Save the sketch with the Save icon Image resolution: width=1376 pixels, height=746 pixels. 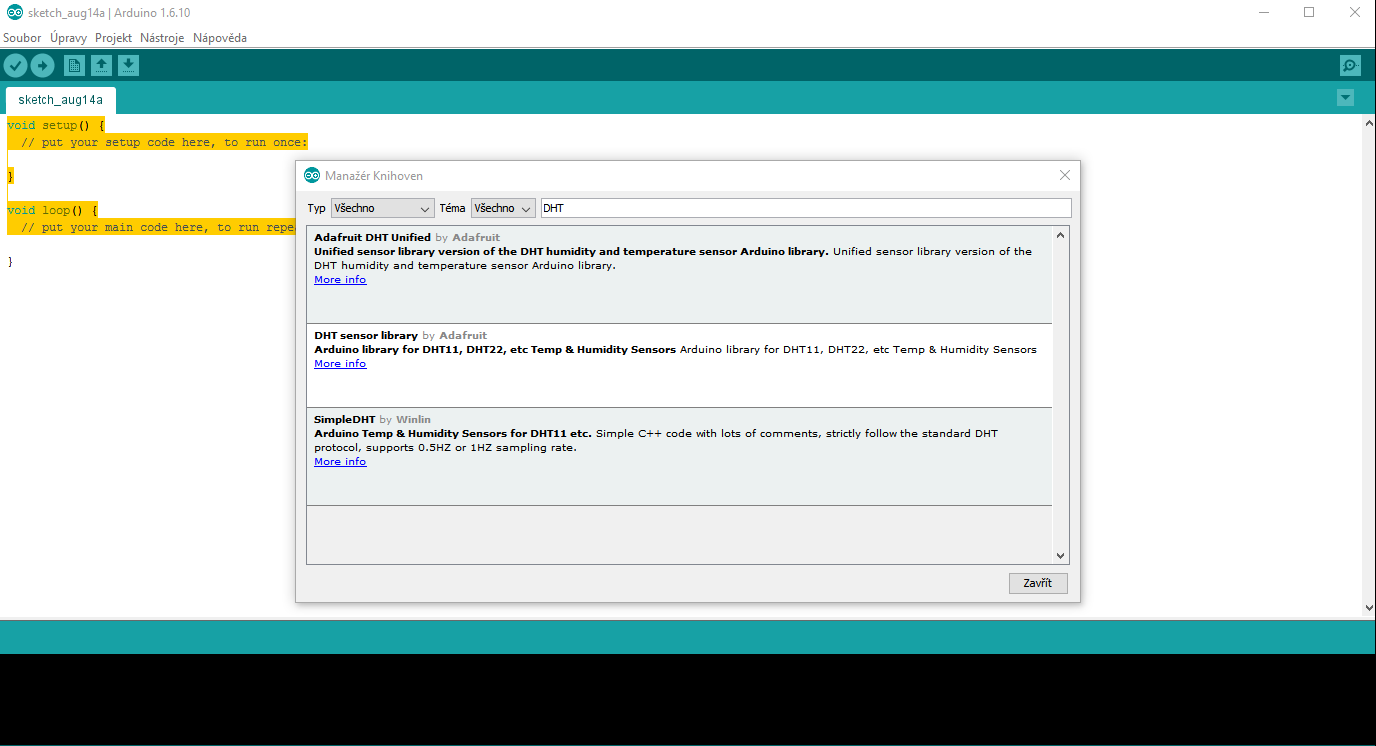[x=128, y=65]
